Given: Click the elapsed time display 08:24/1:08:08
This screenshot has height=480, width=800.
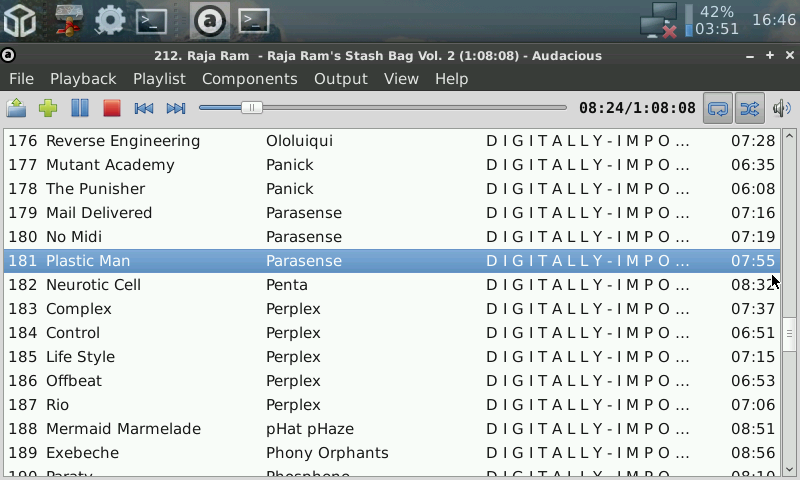Looking at the screenshot, I should coord(637,108).
